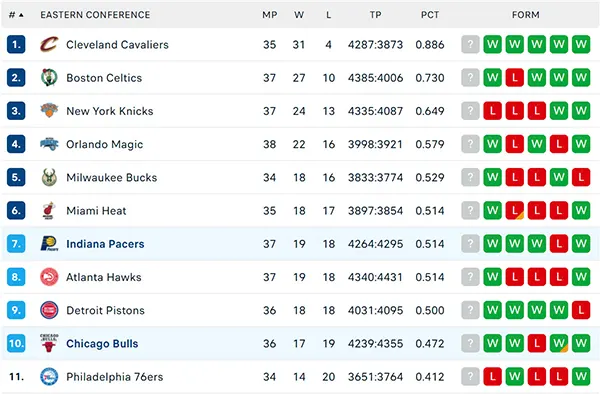Click the New York Knicks logo
The width and height of the screenshot is (600, 394).
point(49,111)
